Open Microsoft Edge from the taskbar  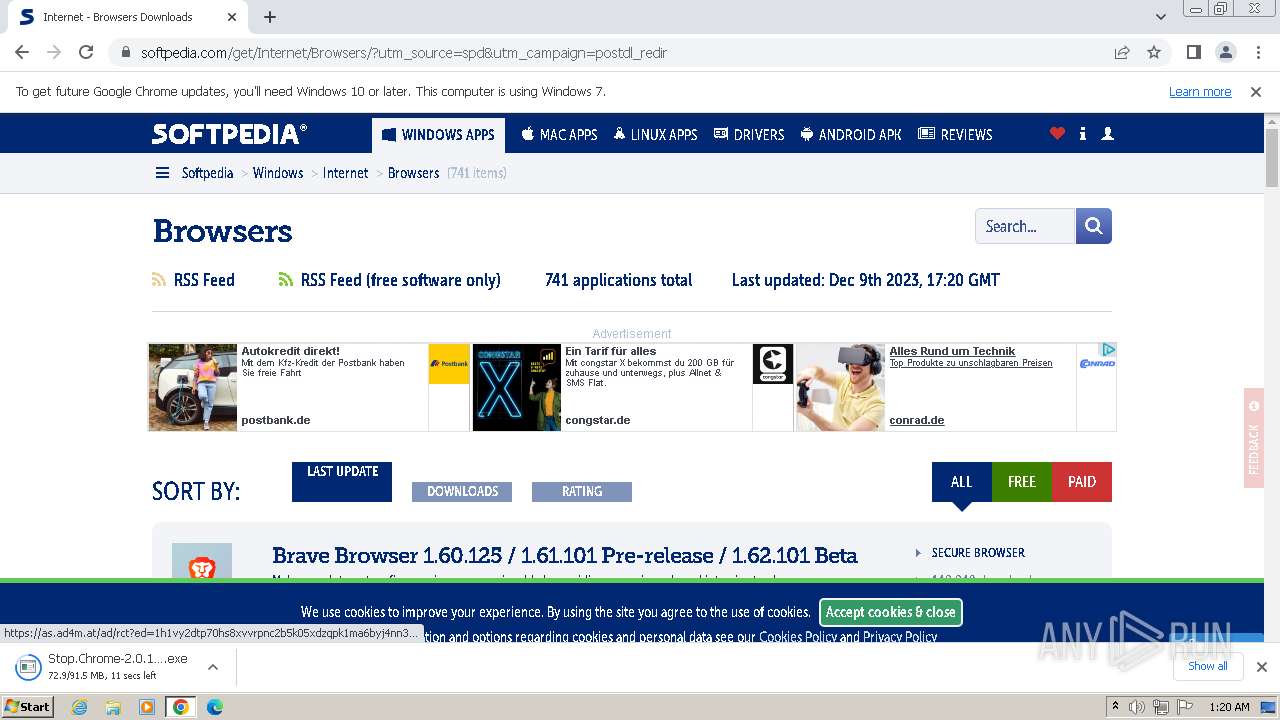[214, 707]
